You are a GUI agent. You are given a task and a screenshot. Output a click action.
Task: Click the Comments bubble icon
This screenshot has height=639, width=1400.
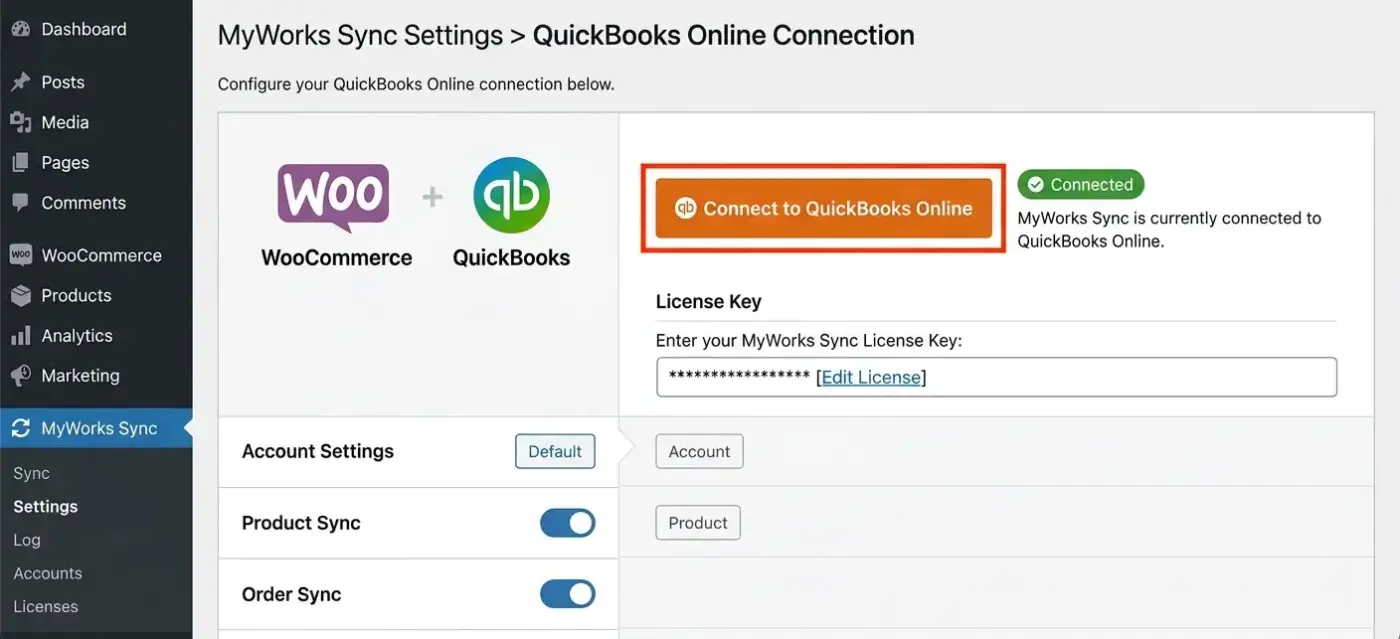coord(20,202)
